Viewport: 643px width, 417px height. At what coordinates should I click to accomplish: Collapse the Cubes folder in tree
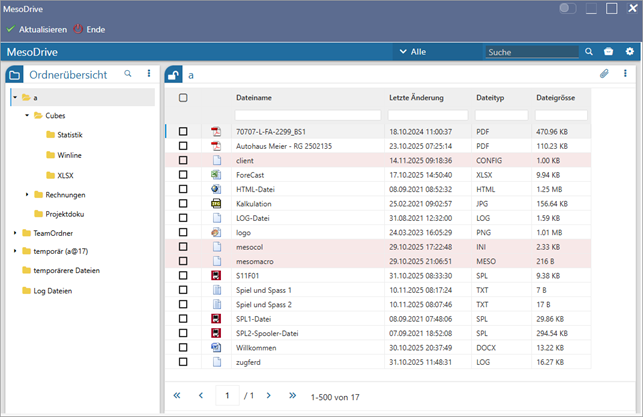[28, 116]
